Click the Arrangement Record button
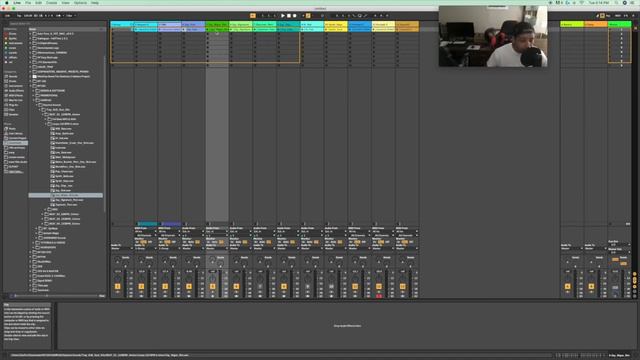 (x=295, y=16)
